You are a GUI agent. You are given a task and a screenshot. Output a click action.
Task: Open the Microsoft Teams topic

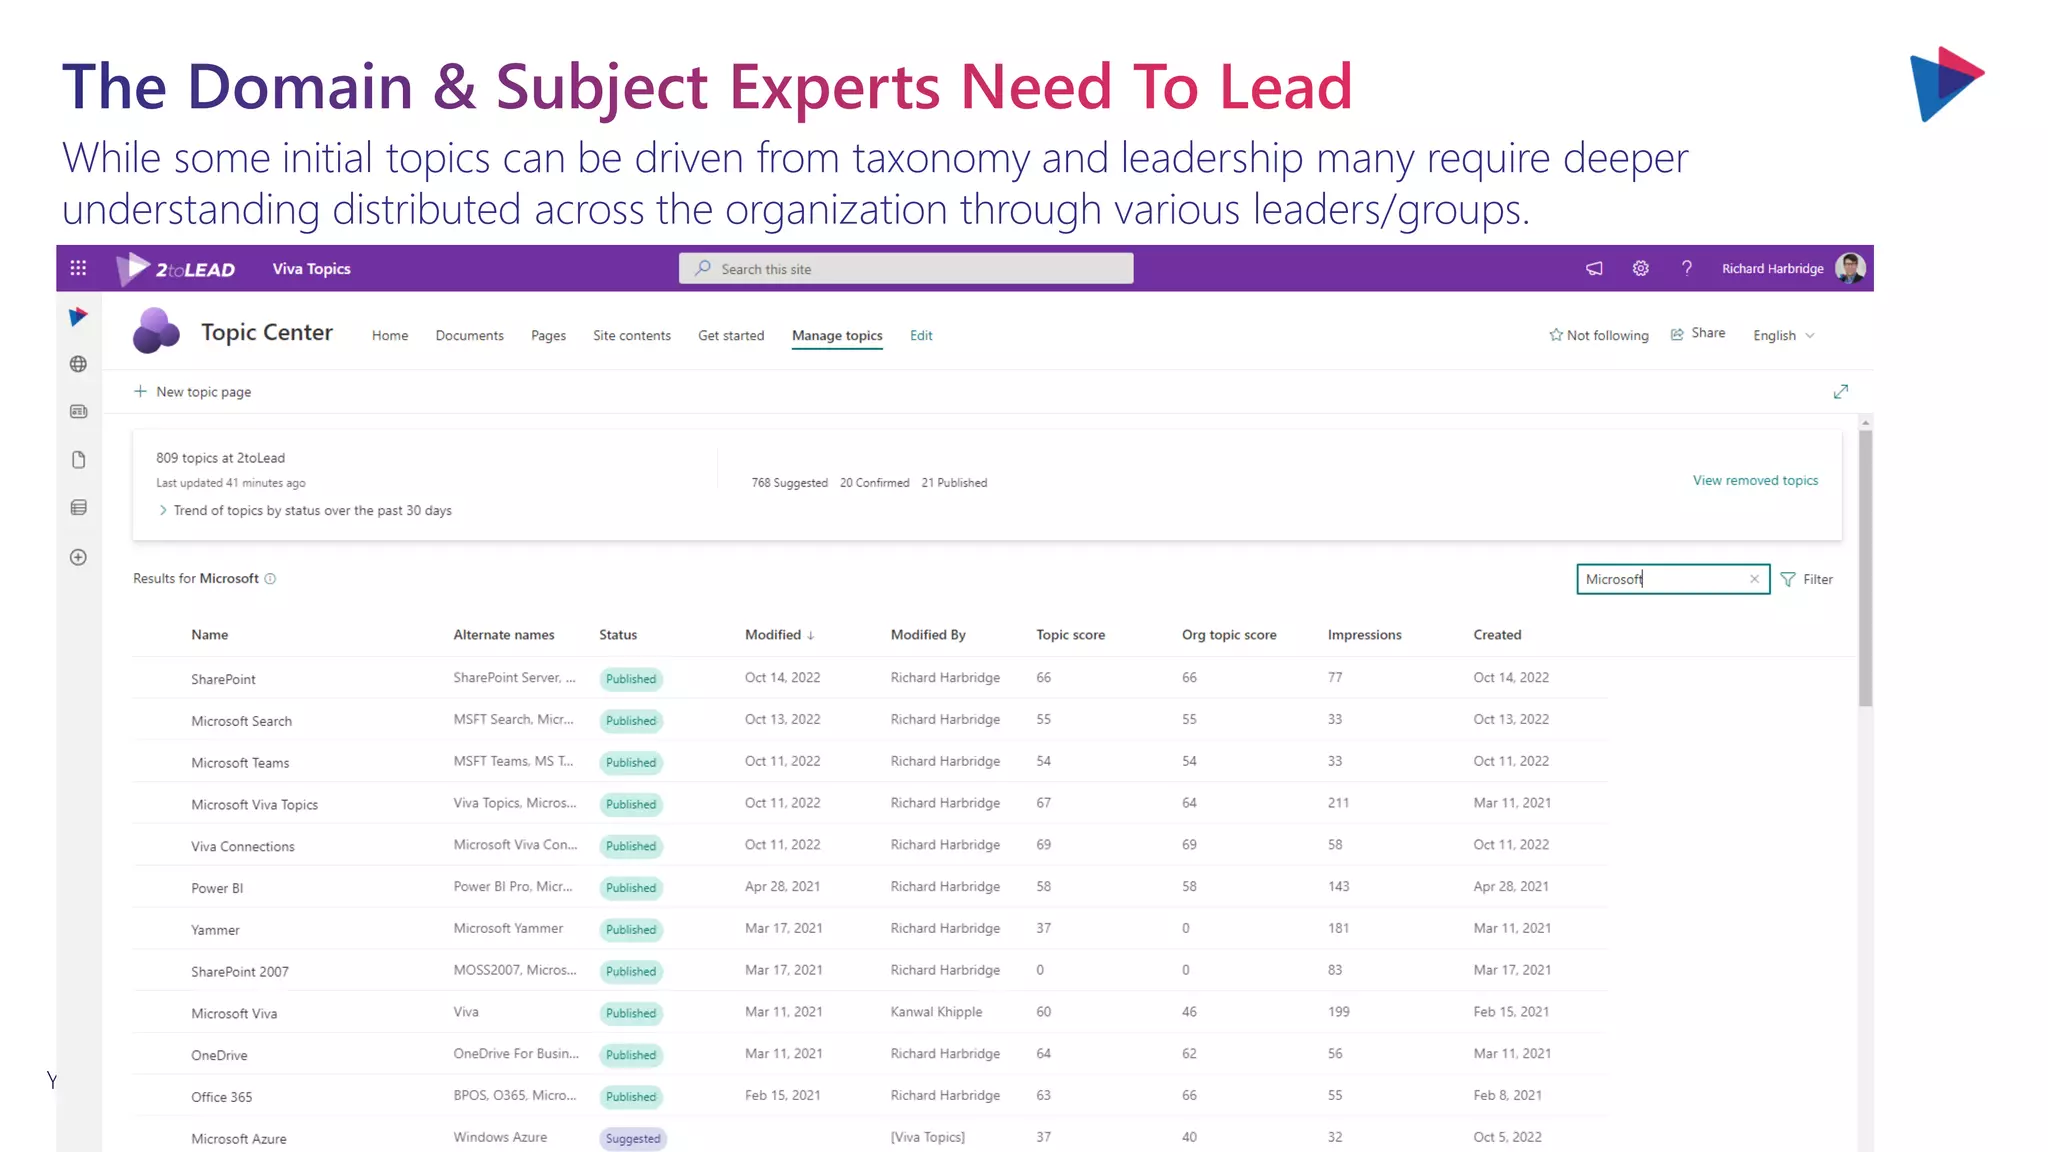tap(240, 763)
